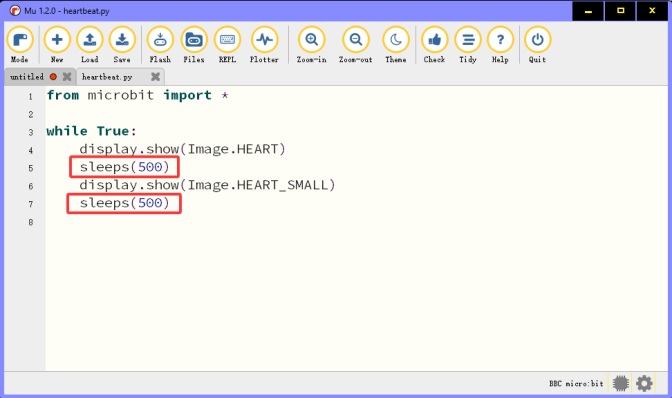
Task: Maximize the Mu window
Action: pyautogui.click(x=620, y=11)
